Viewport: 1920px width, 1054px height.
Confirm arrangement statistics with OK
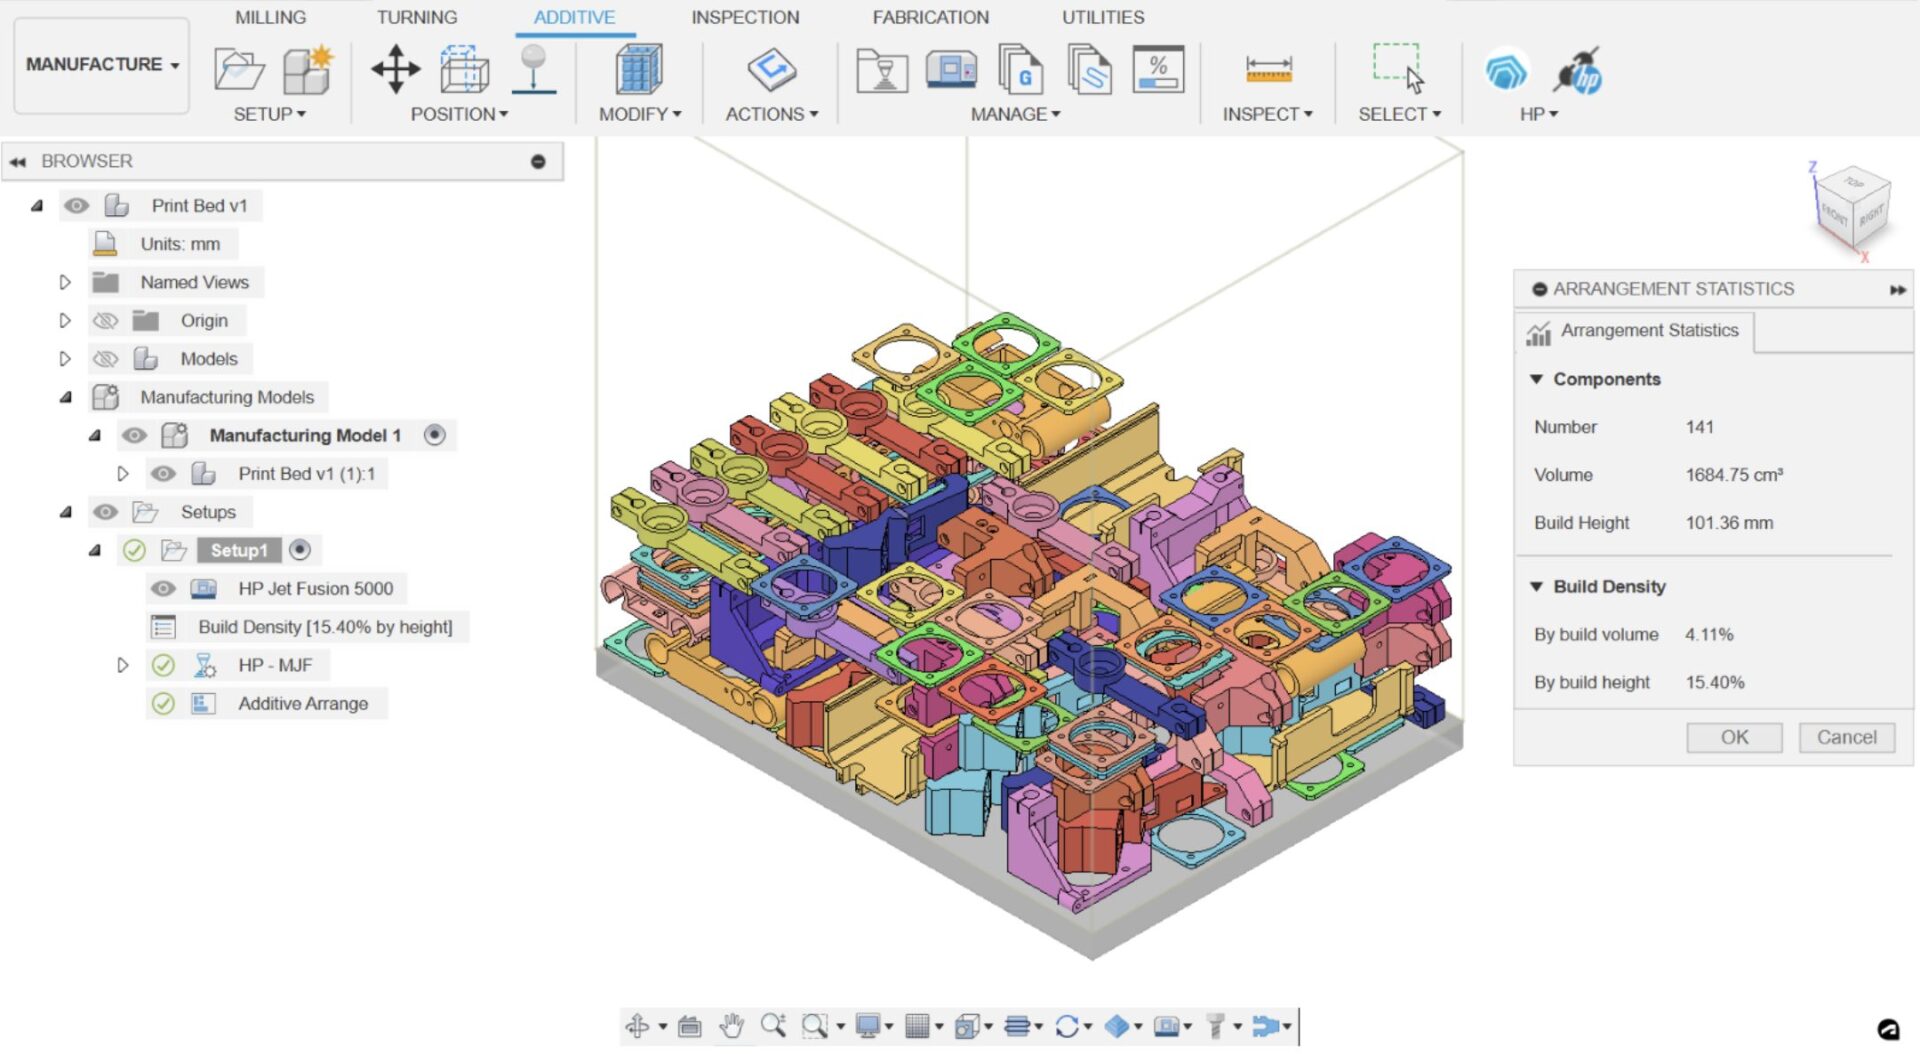click(1733, 738)
